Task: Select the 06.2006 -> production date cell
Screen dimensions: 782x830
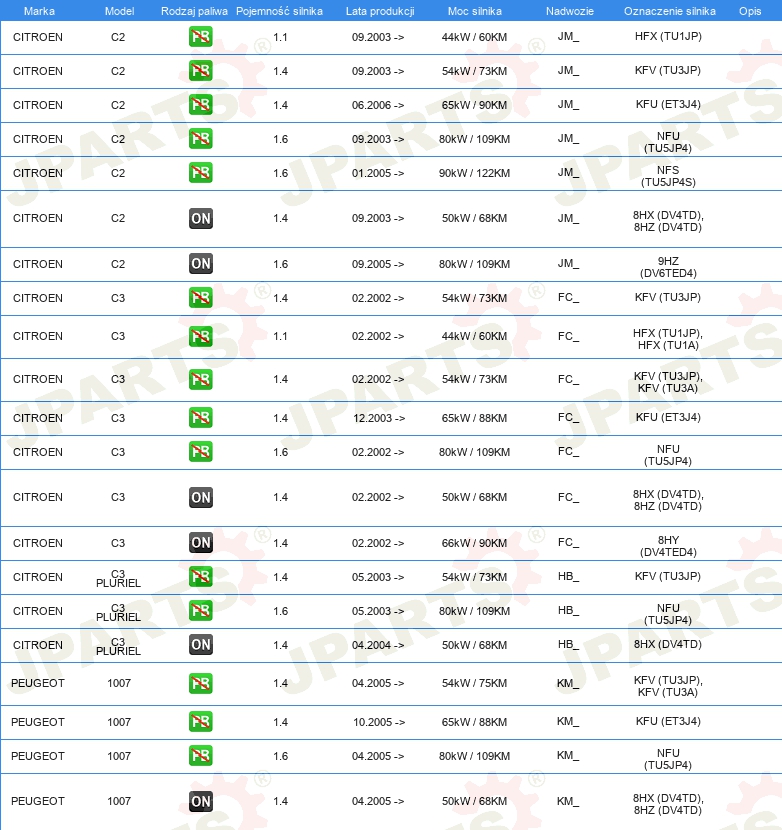Action: point(378,105)
